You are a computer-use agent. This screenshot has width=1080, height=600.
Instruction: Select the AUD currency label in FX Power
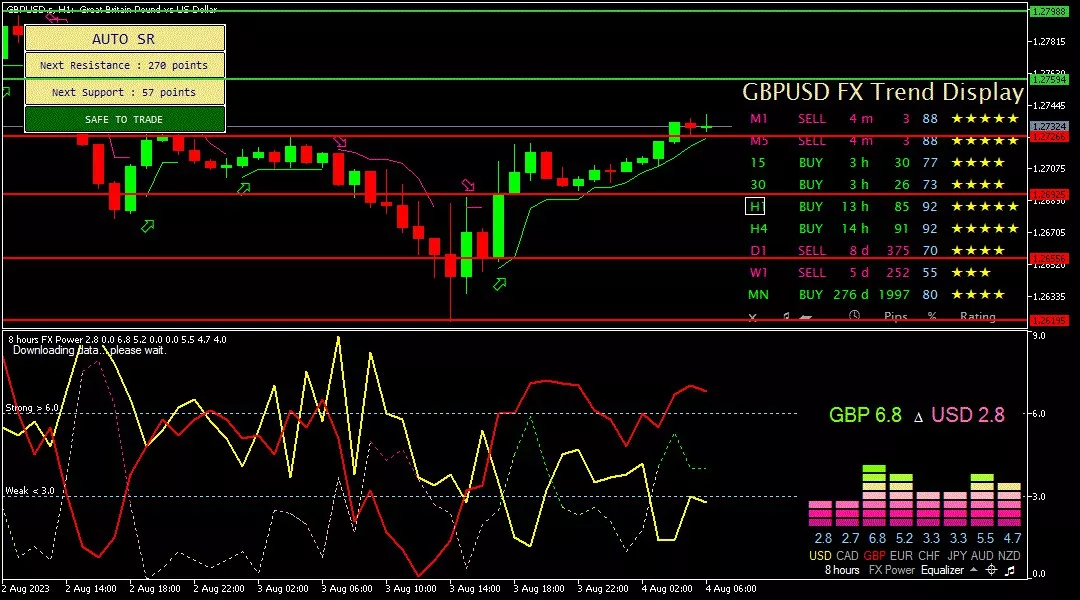[x=982, y=555]
